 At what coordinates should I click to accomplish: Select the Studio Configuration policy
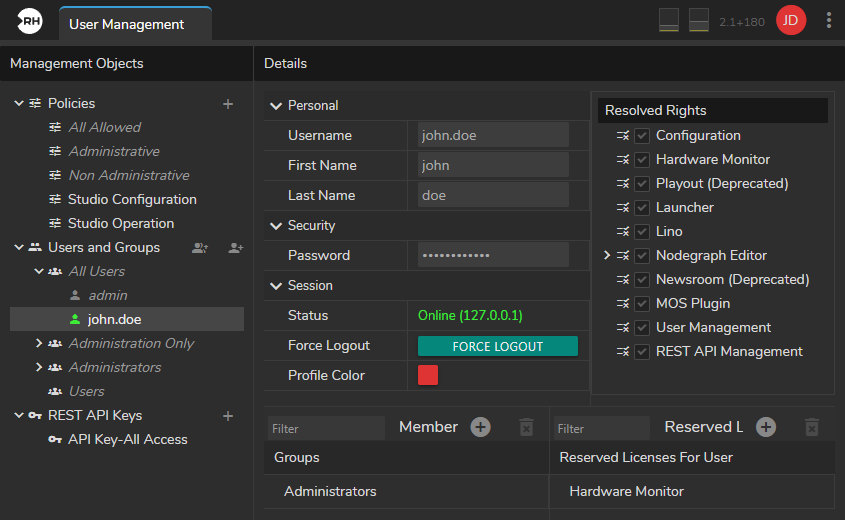(x=132, y=200)
